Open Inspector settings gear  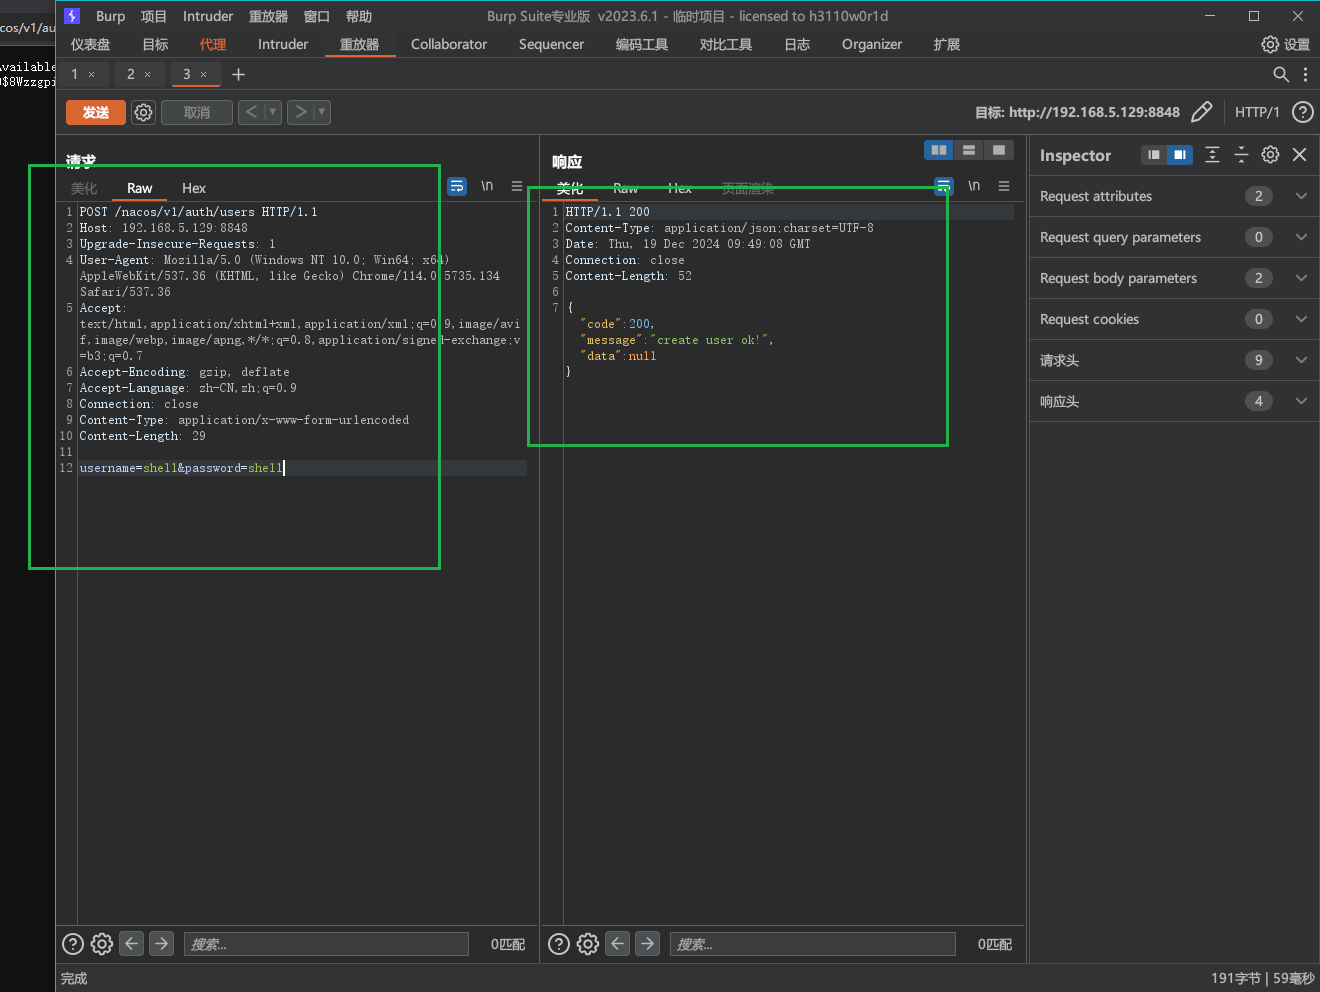point(1270,155)
